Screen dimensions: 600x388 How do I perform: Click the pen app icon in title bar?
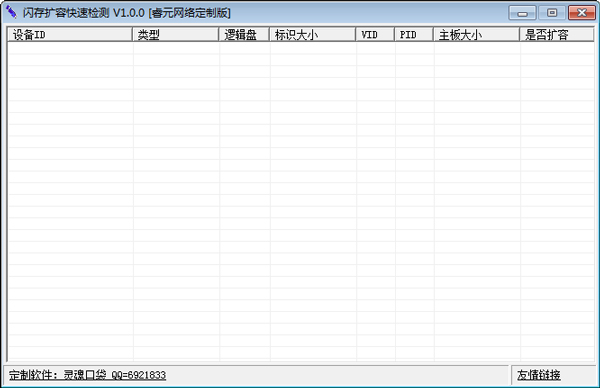11,12
